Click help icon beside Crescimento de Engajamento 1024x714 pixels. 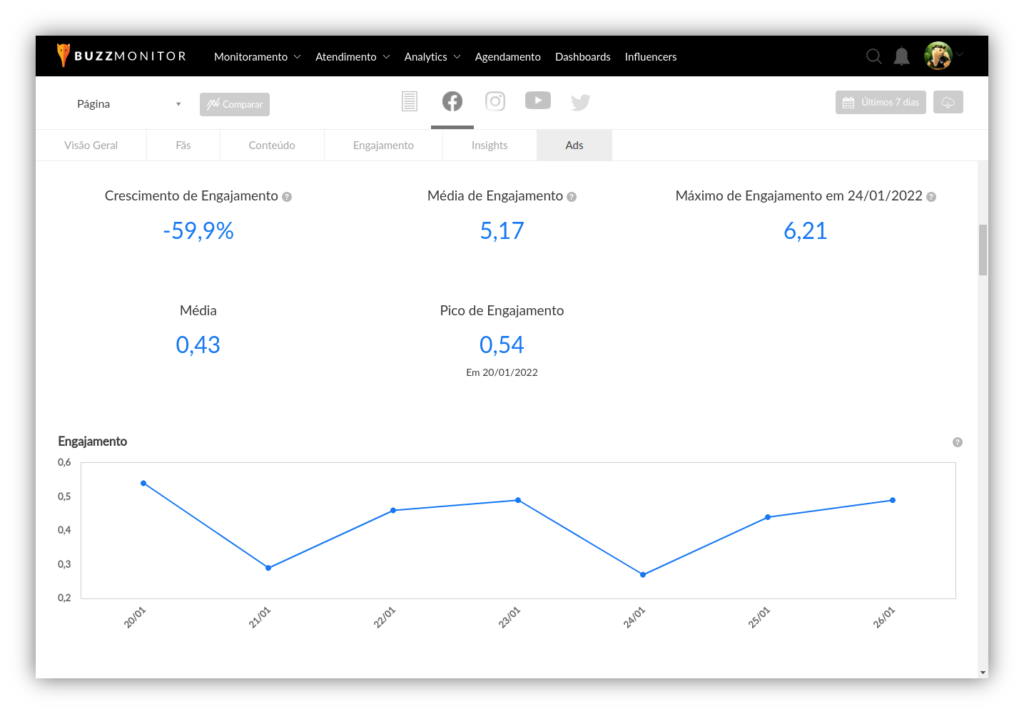287,197
